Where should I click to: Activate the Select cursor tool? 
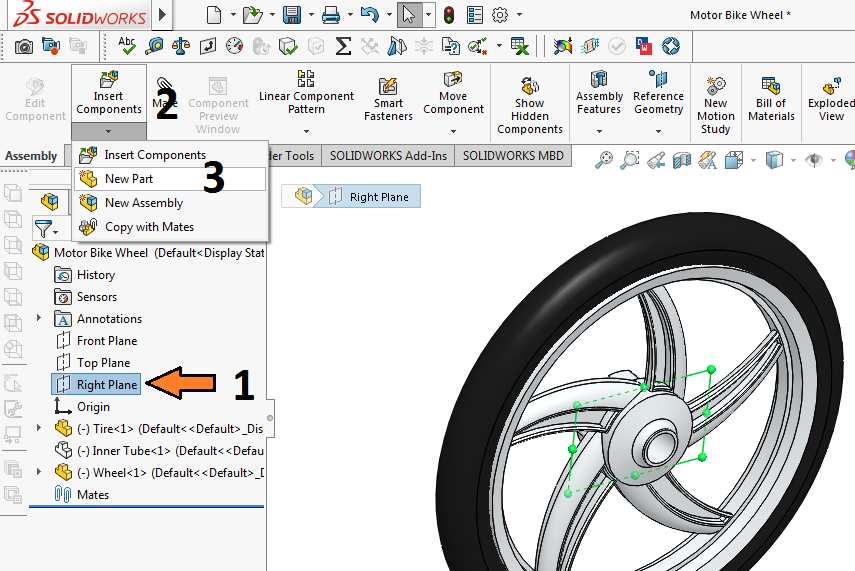coord(409,15)
